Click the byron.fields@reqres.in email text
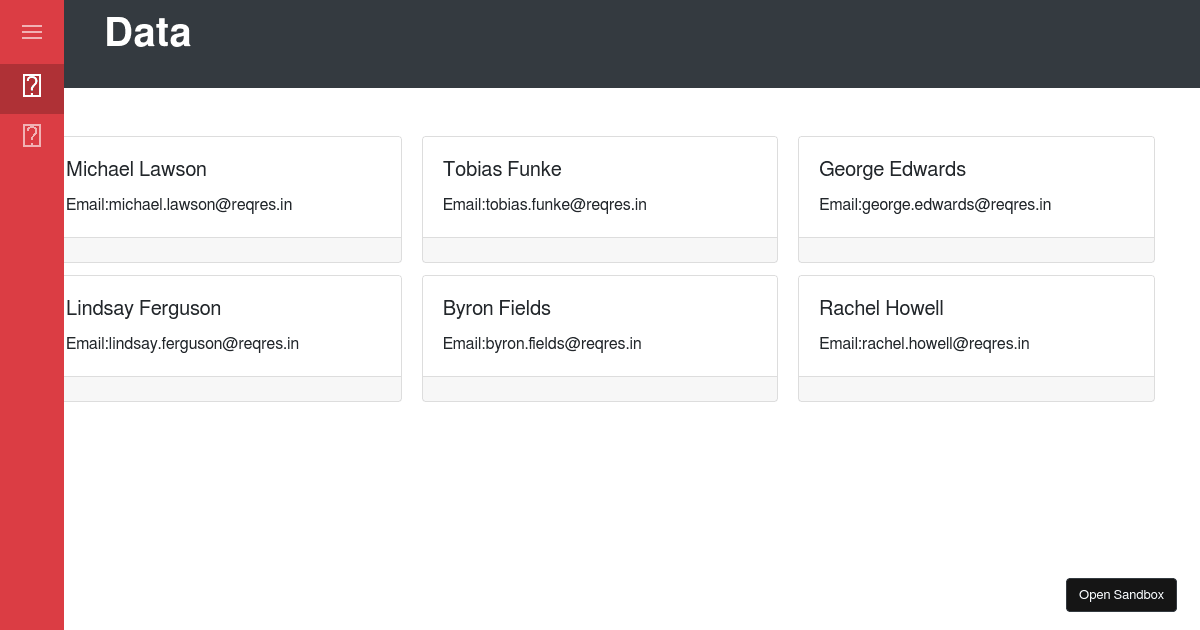Screen dimensions: 1200x630 (x=564, y=344)
